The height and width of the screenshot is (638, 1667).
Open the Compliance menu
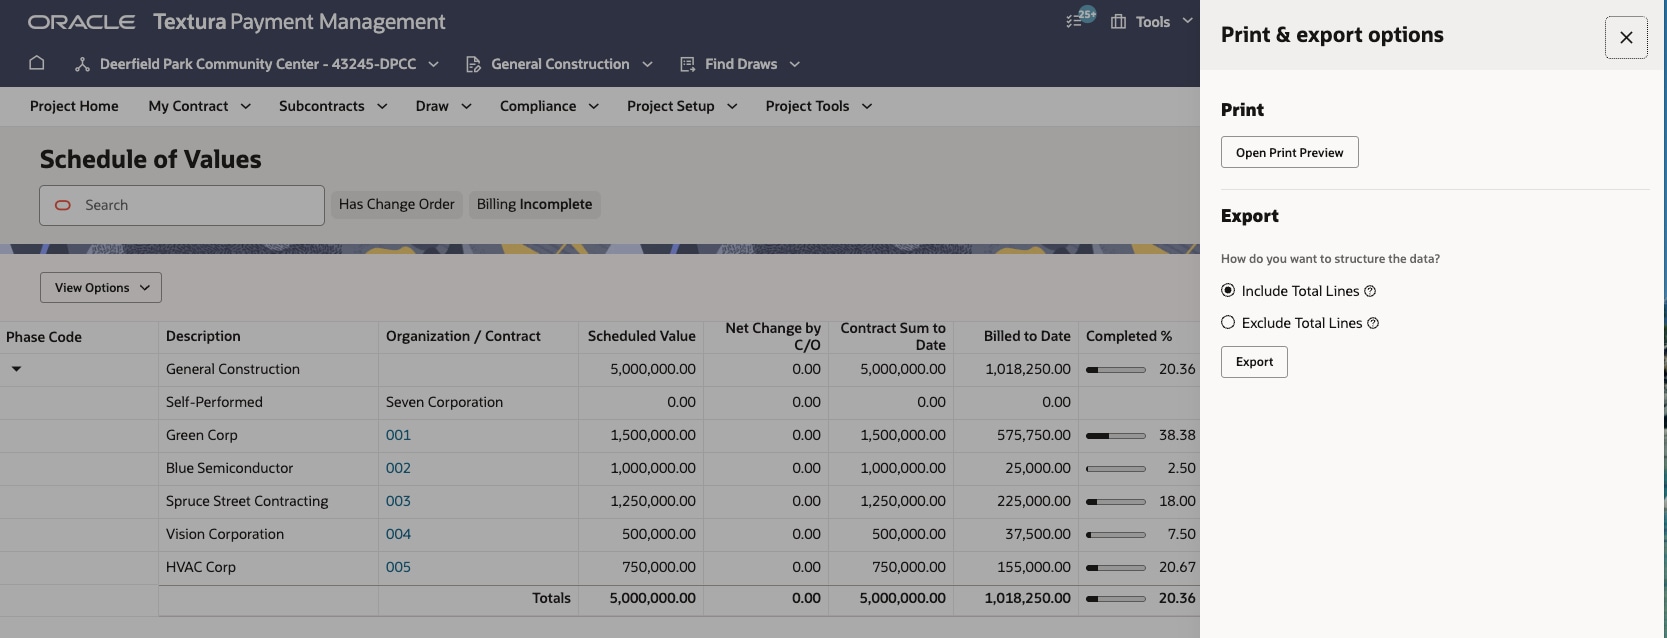[549, 106]
